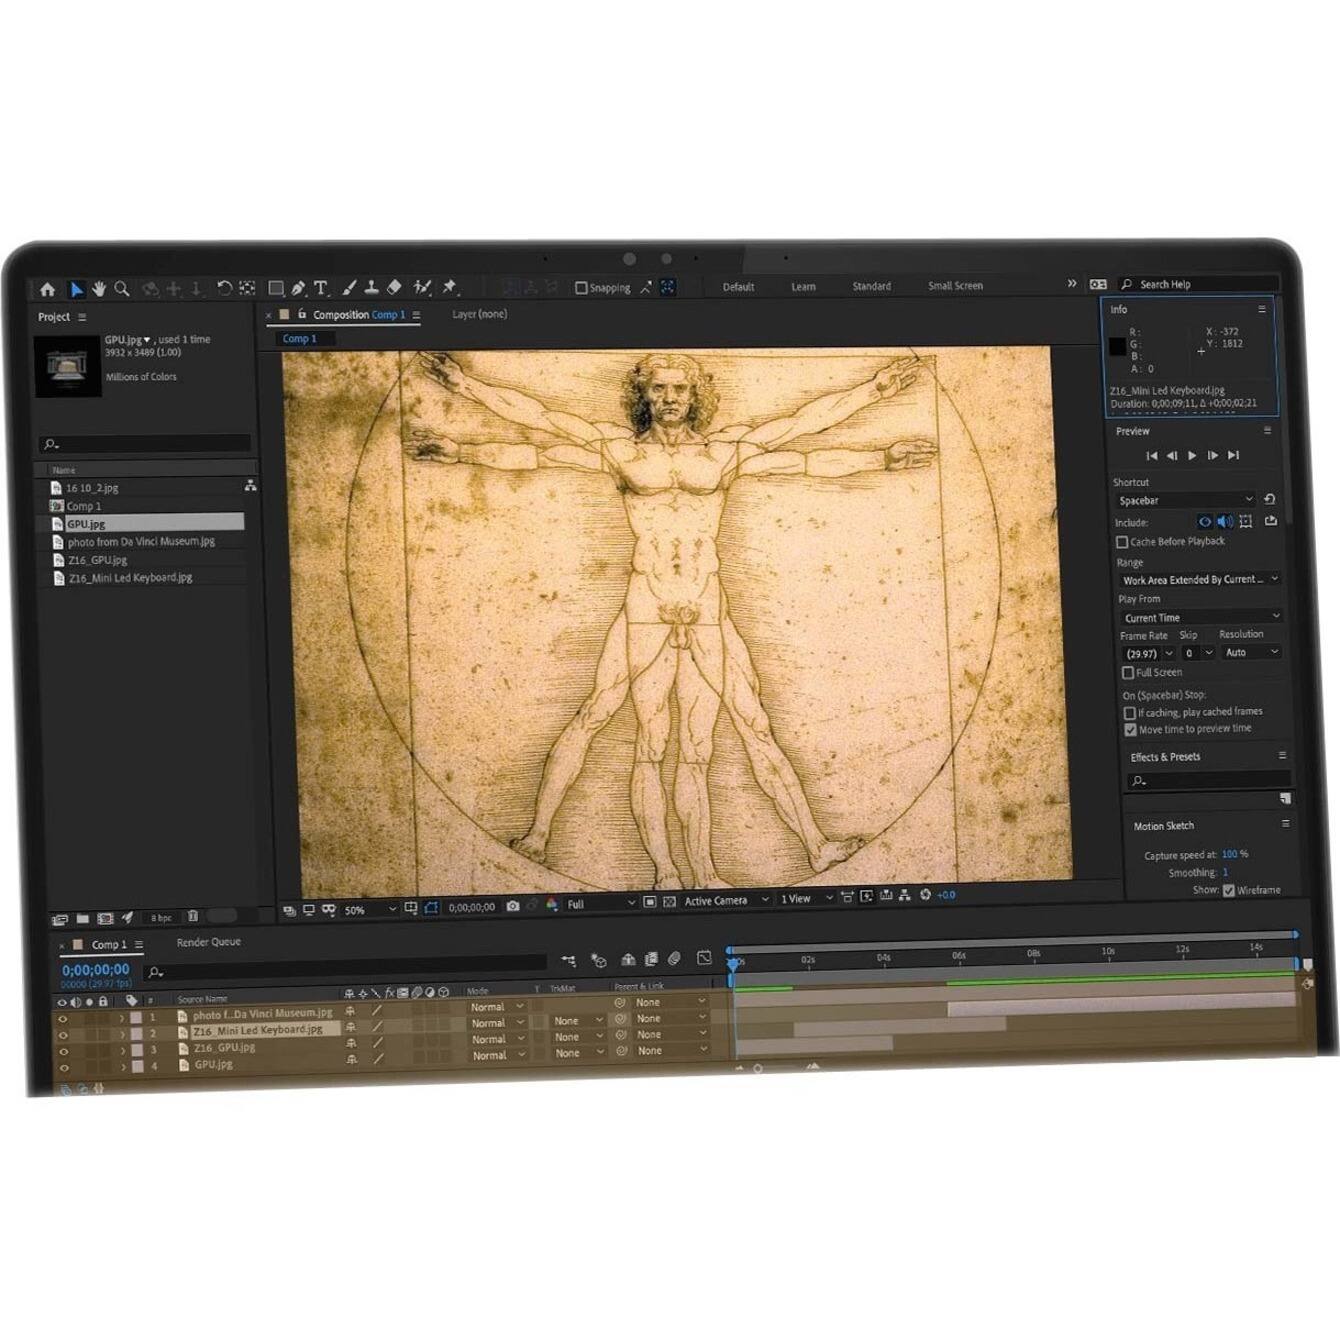The image size is (1340, 1340).
Task: Enable the Snapping checkbox
Action: (x=581, y=288)
